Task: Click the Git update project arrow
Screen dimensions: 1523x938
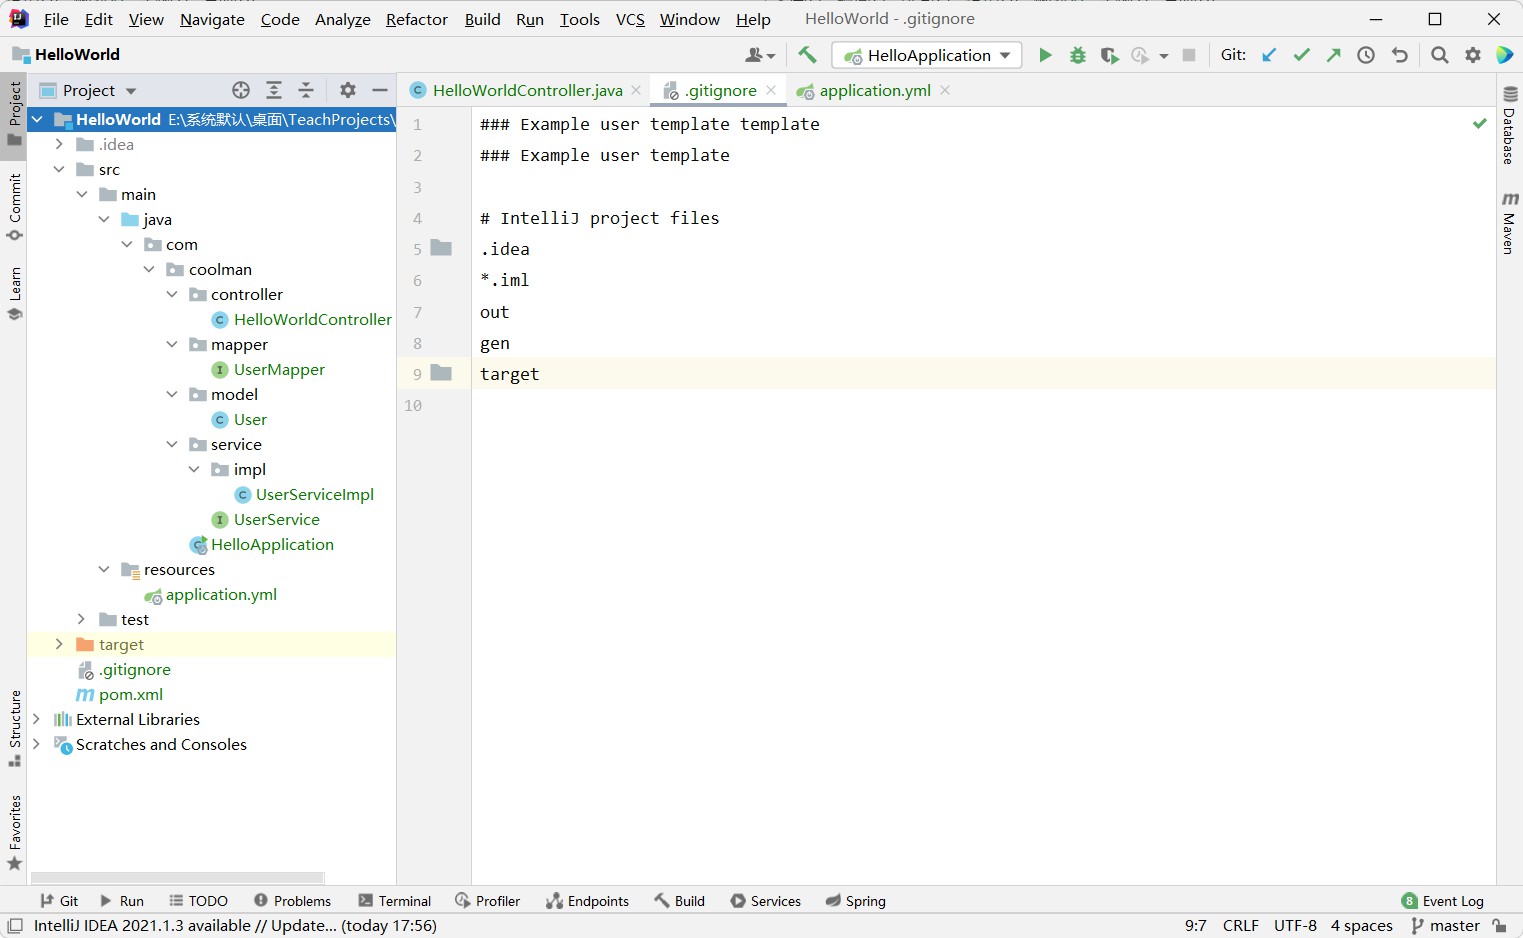Action: (1269, 55)
